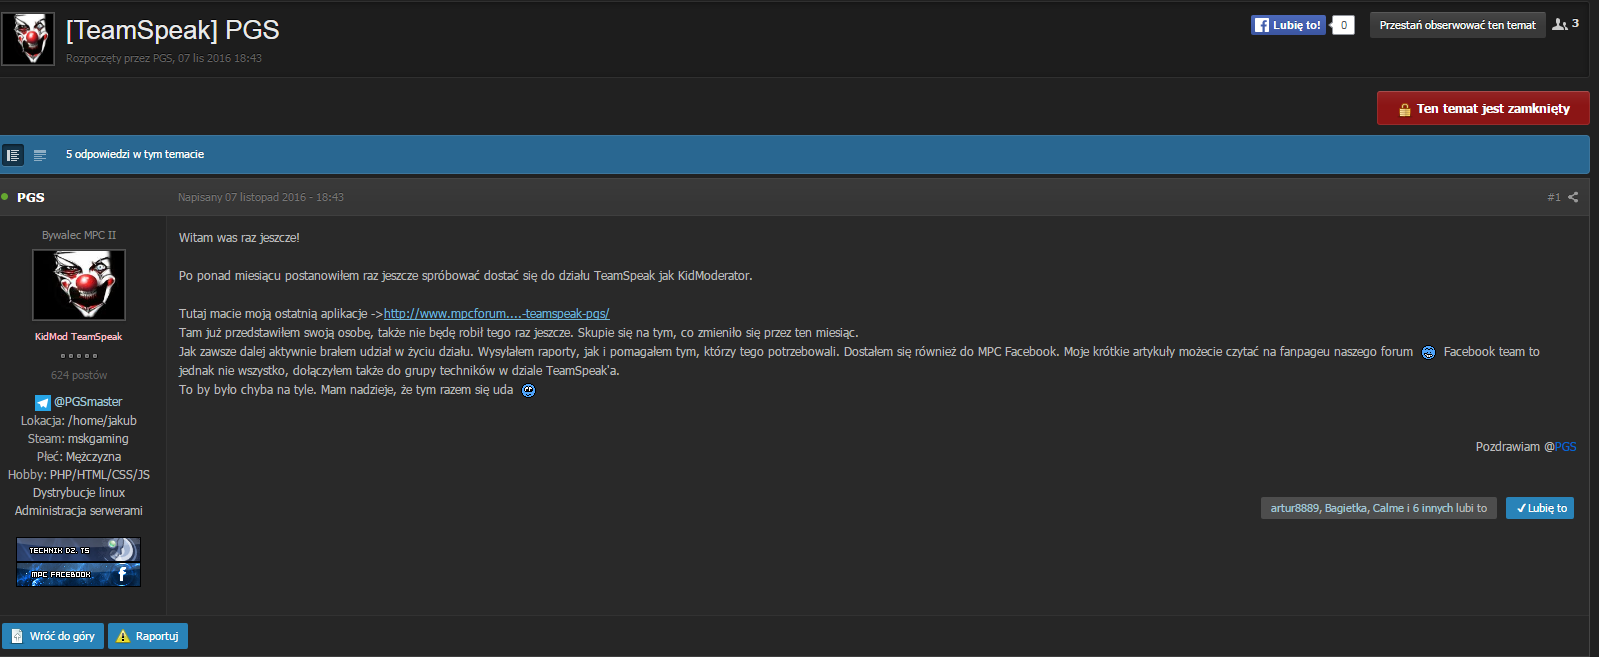1599x657 pixels.
Task: Switch to standard post view icon
Action: tap(13, 155)
